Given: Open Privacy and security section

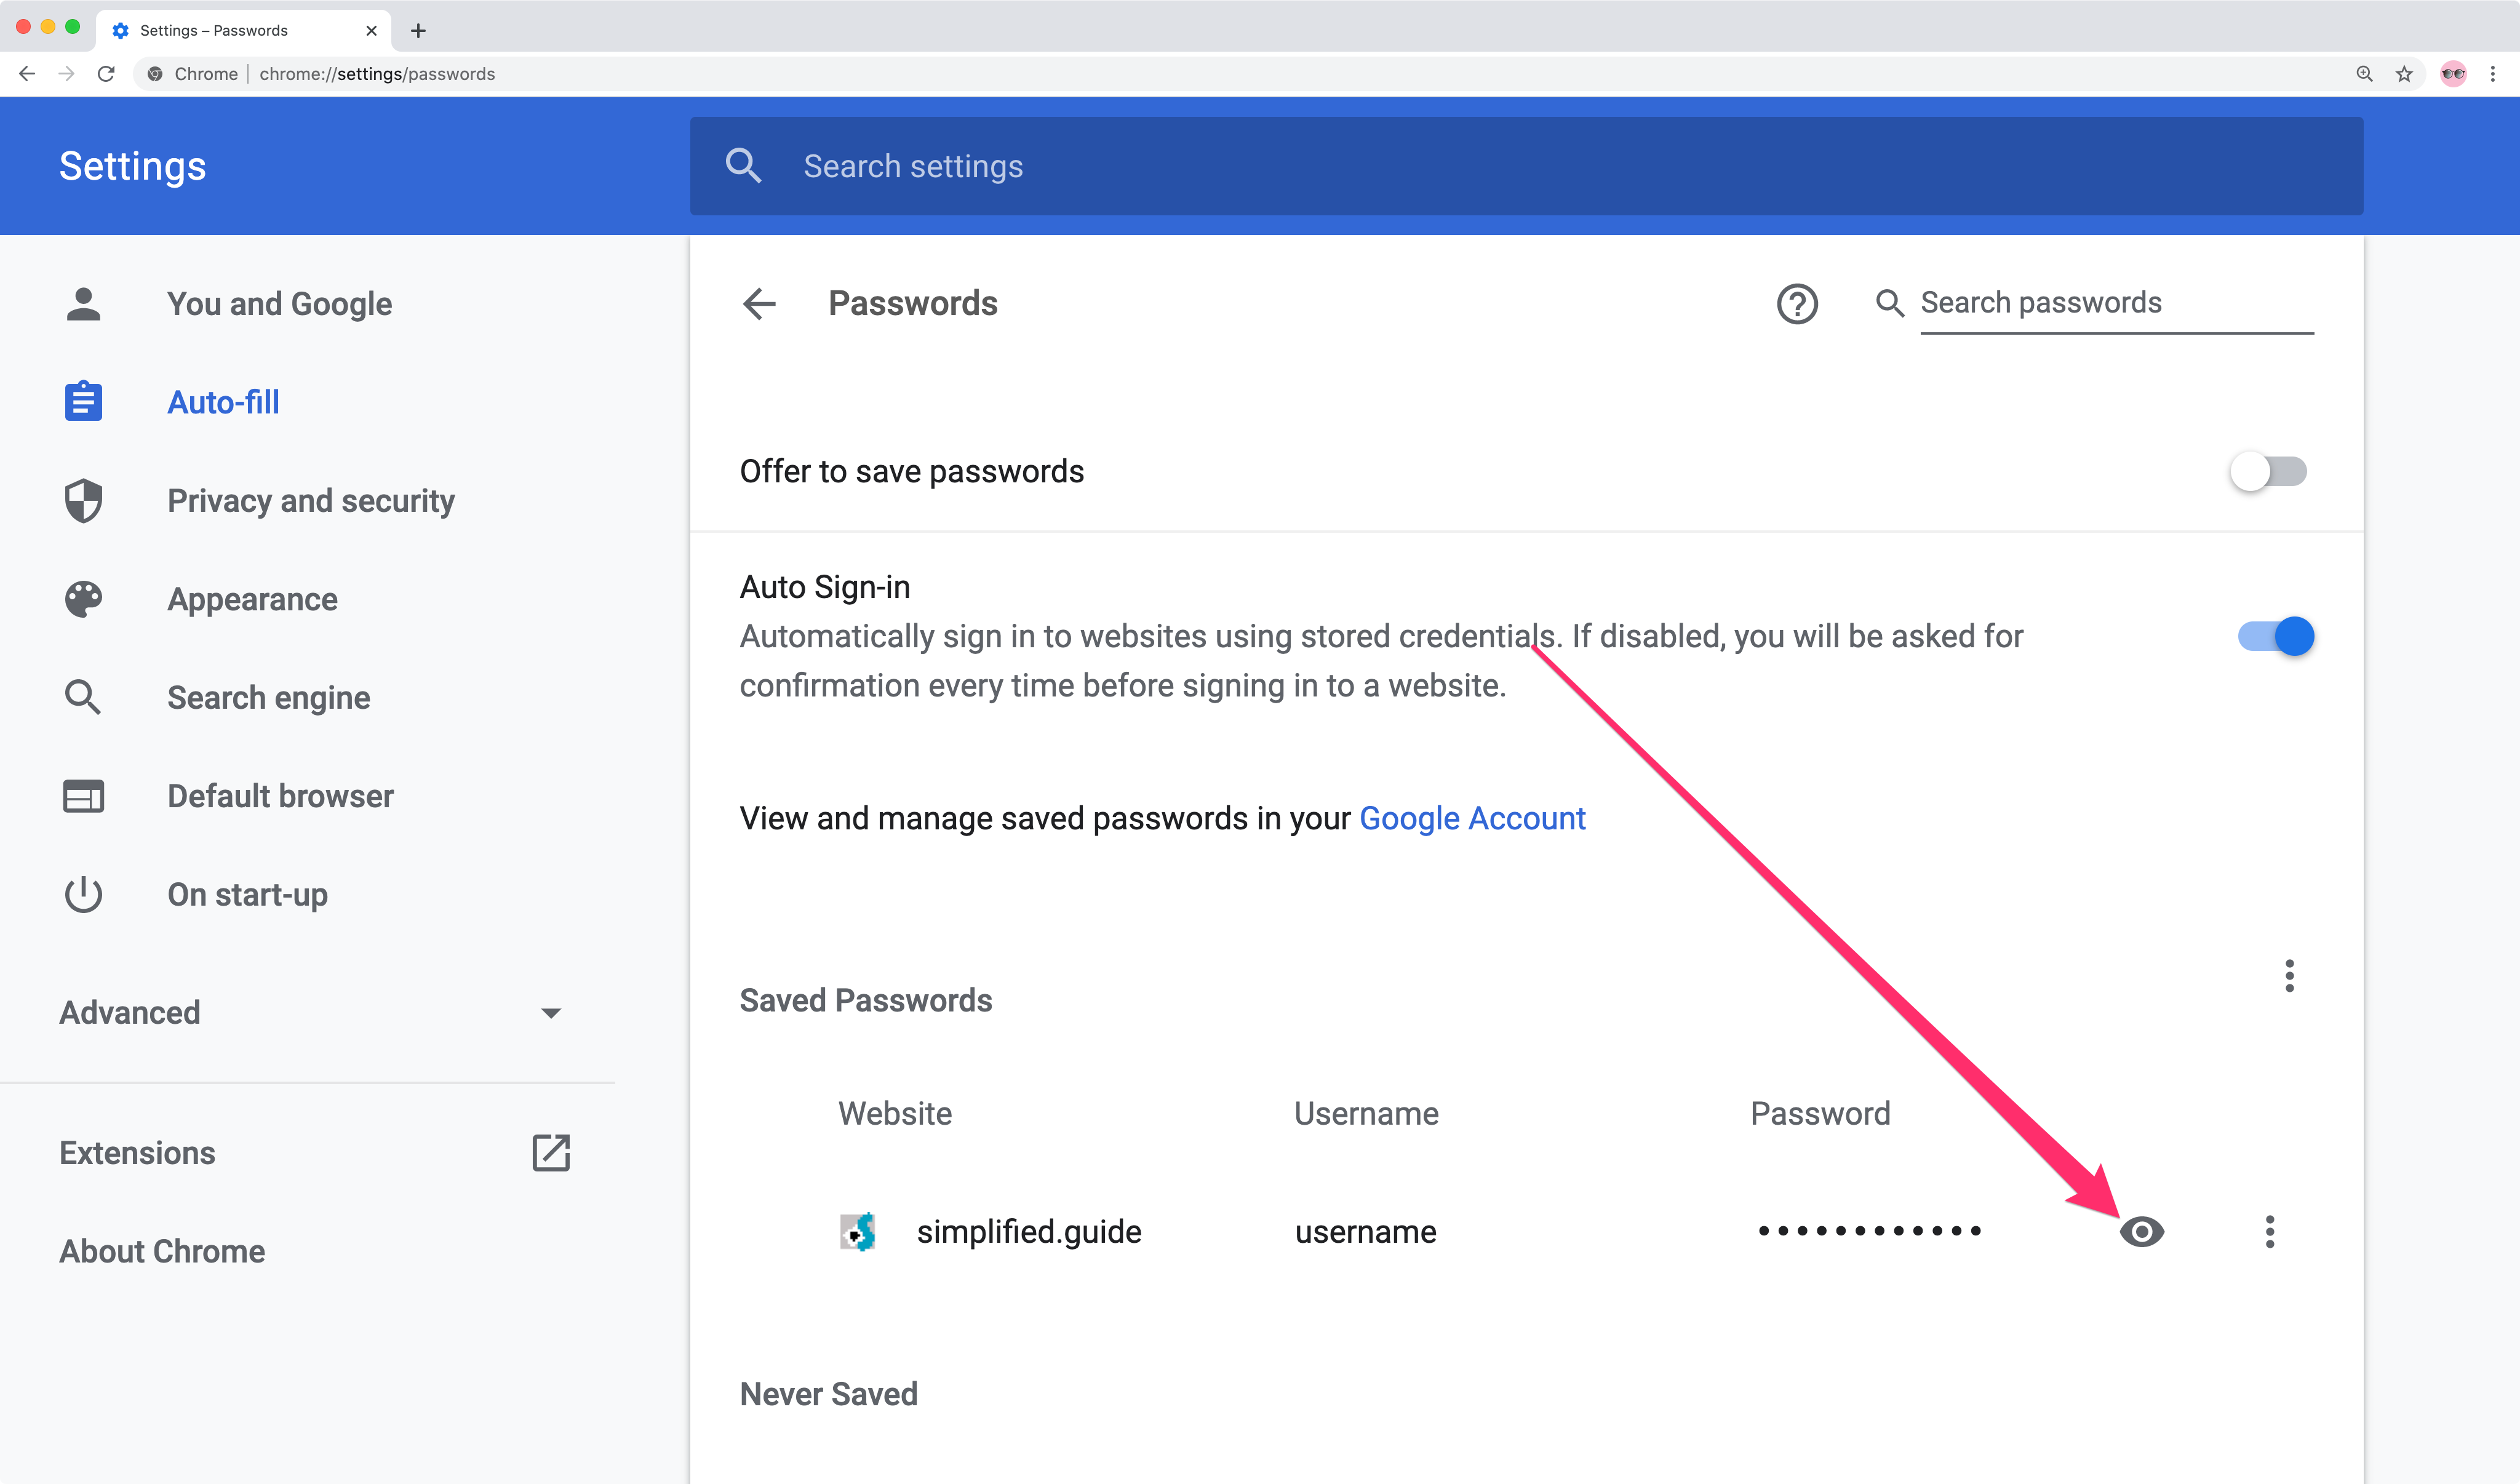Looking at the screenshot, I should [x=311, y=501].
